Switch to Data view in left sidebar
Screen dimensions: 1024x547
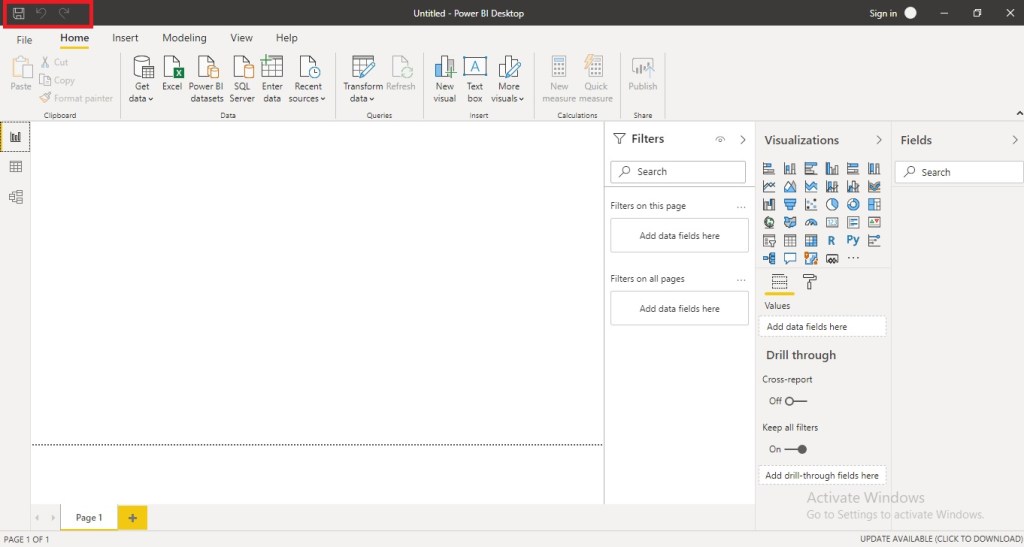[15, 167]
